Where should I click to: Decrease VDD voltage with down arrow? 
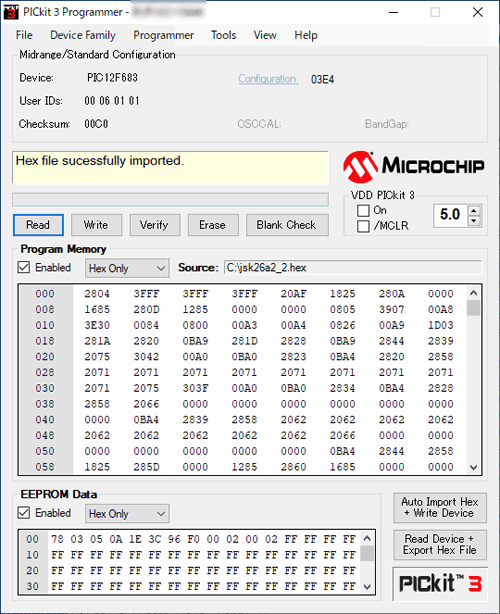(x=474, y=221)
